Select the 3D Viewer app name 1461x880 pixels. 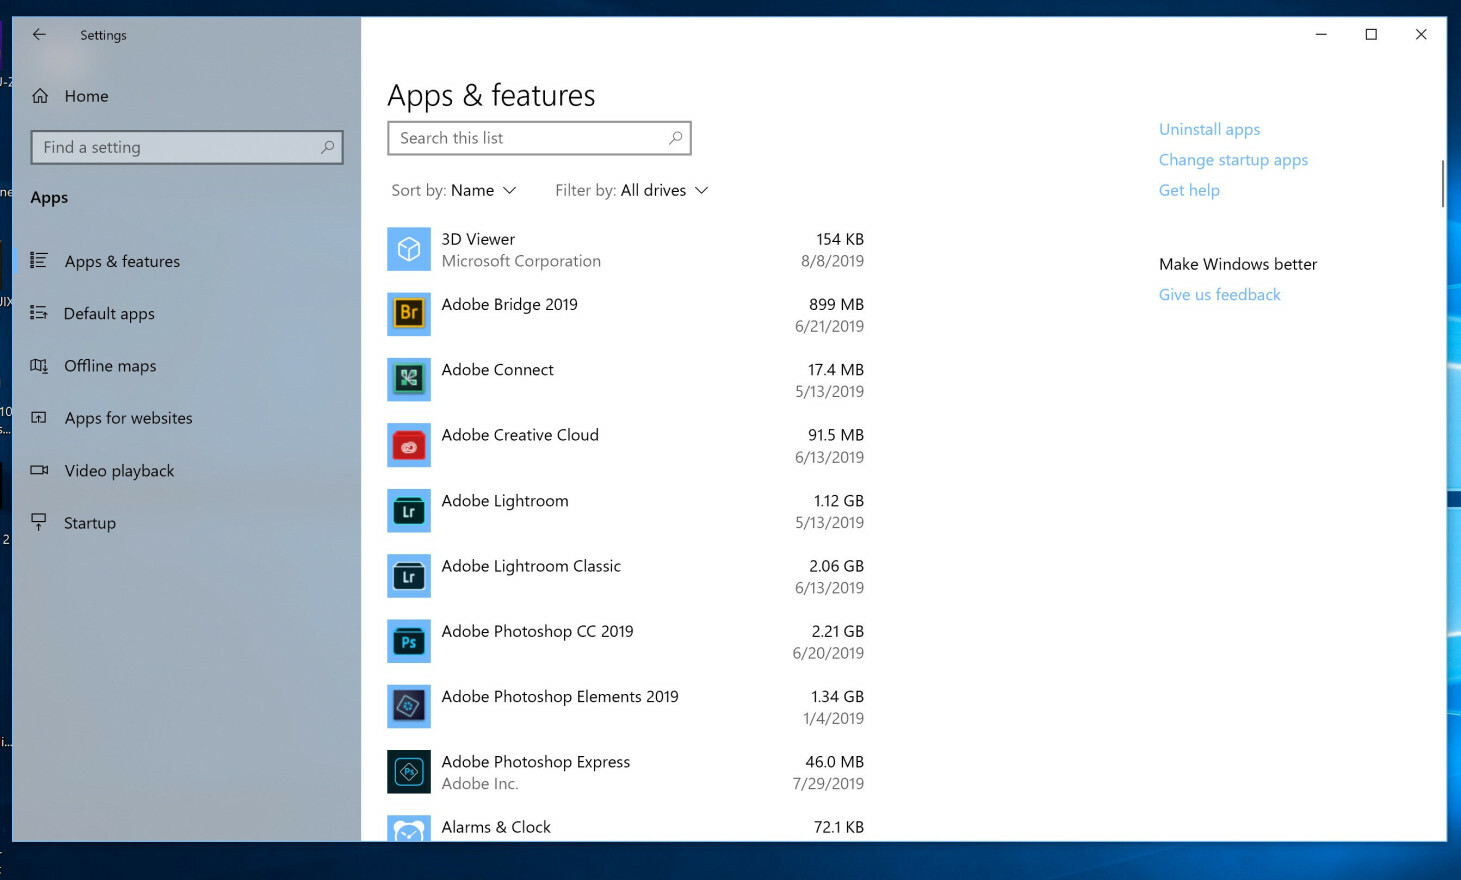point(478,239)
